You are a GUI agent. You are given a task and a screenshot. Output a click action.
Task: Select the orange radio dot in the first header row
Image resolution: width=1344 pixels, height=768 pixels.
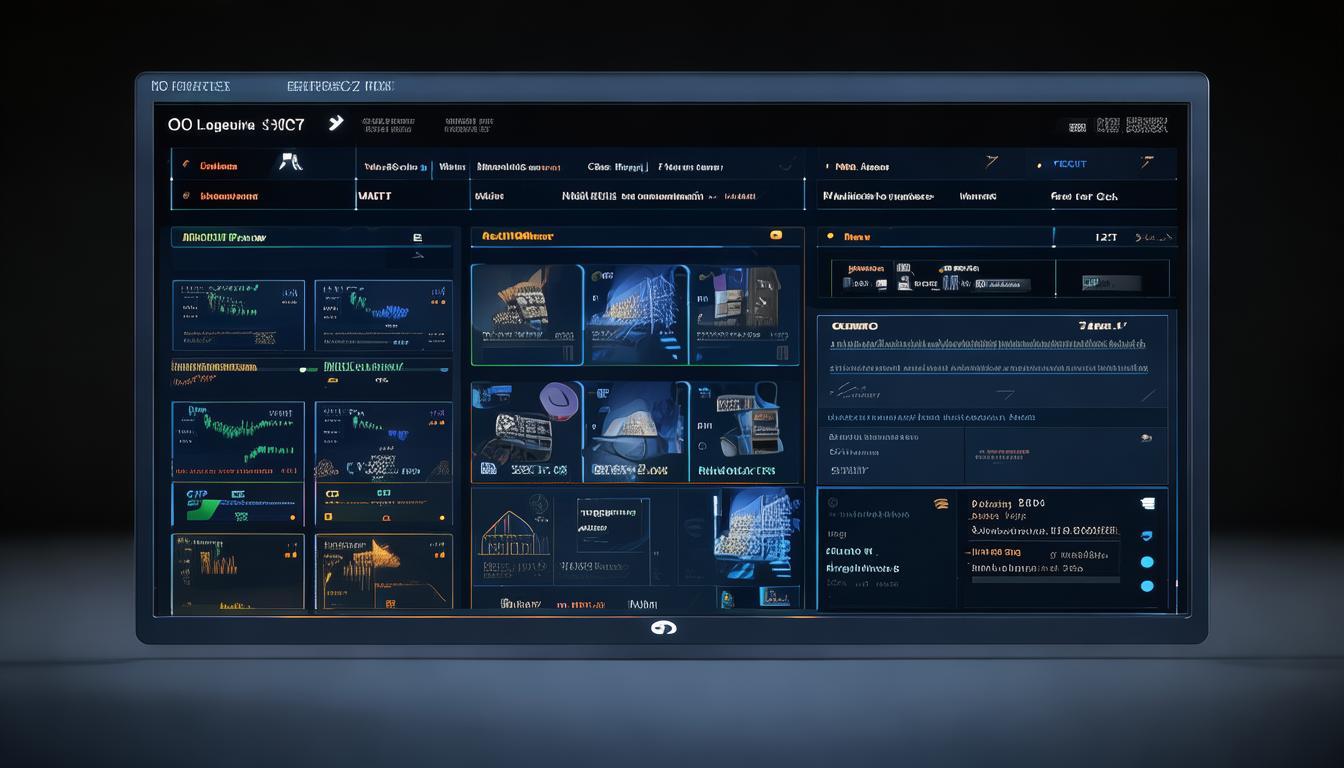coord(187,165)
